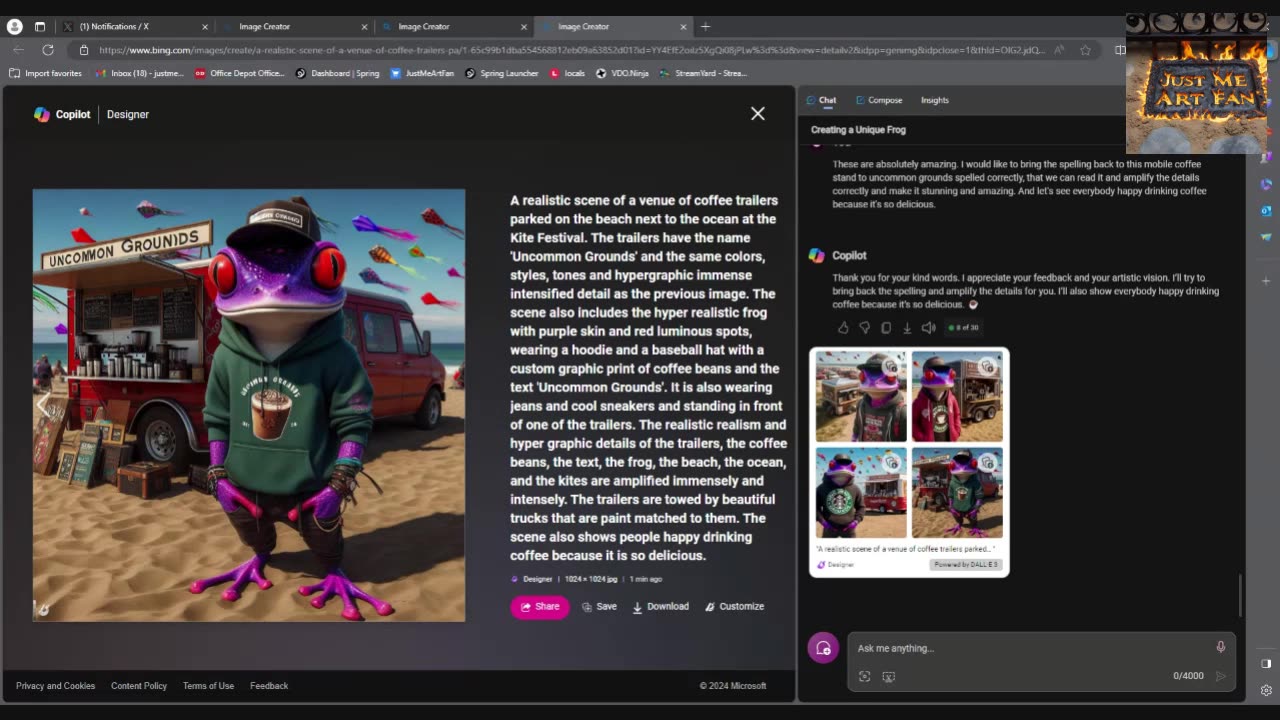Toggle the sidebar layout icon above settings
This screenshot has height=720, width=1280.
pyautogui.click(x=1266, y=663)
